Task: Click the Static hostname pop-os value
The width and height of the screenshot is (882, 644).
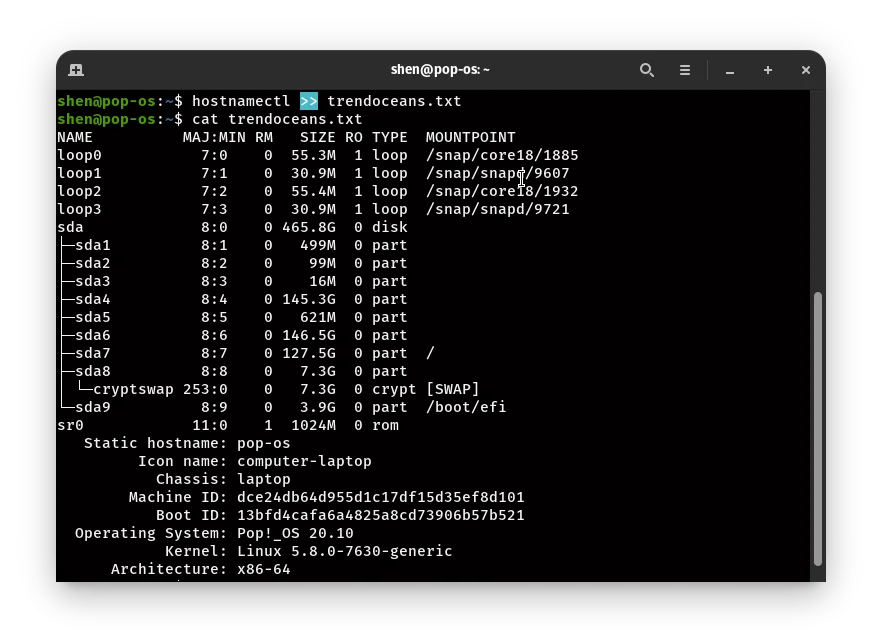Action: pos(263,443)
